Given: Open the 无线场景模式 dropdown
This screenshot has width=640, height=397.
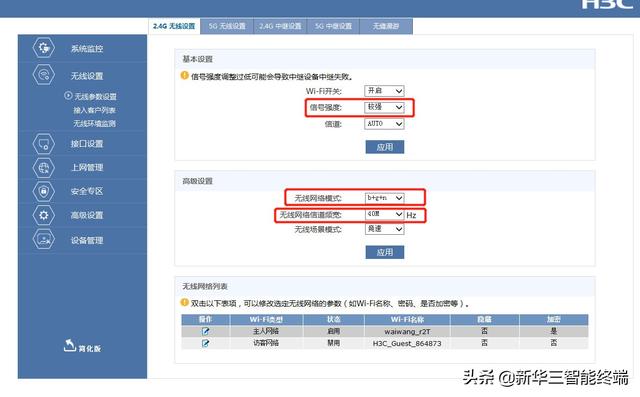Looking at the screenshot, I should tap(384, 229).
